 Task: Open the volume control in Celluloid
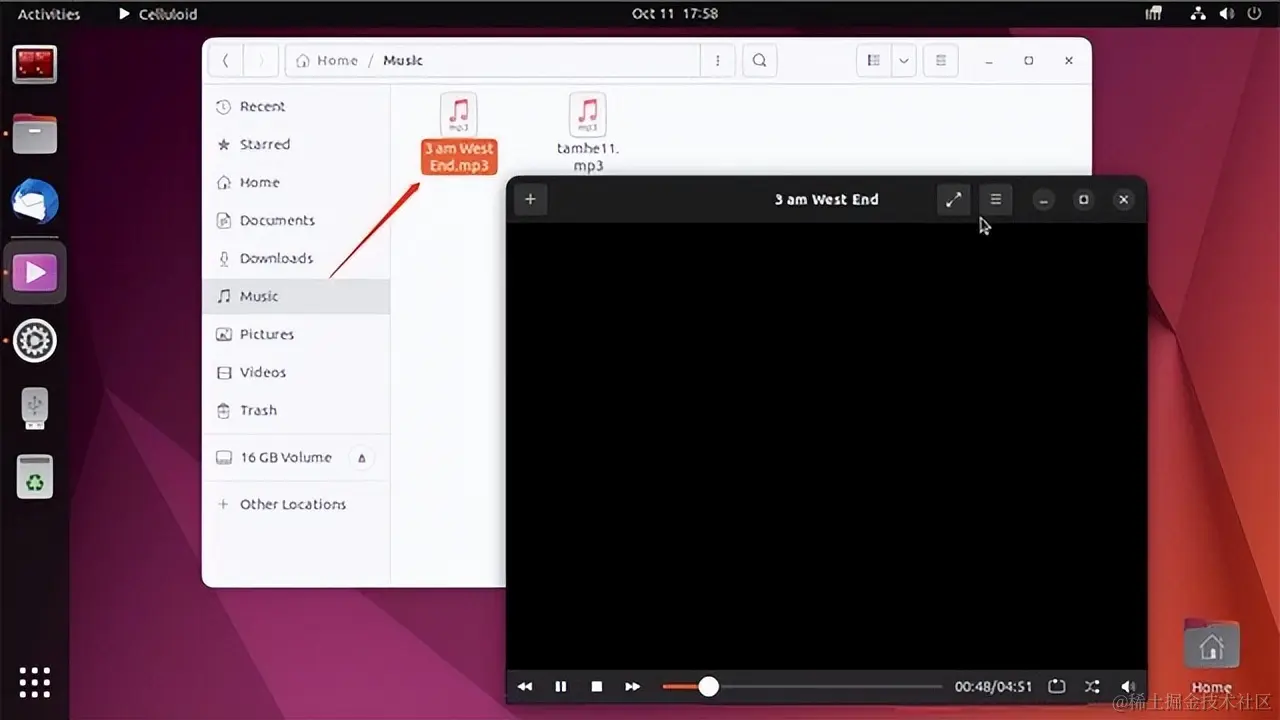(1128, 686)
